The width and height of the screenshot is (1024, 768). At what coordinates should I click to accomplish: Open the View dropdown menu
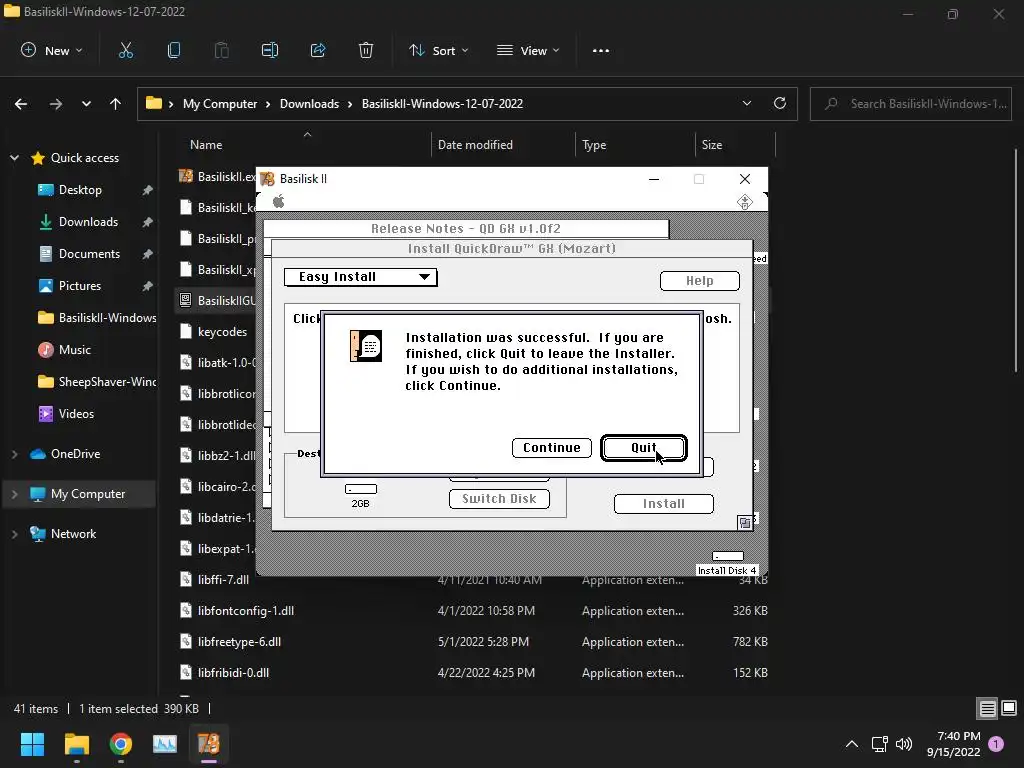point(528,50)
